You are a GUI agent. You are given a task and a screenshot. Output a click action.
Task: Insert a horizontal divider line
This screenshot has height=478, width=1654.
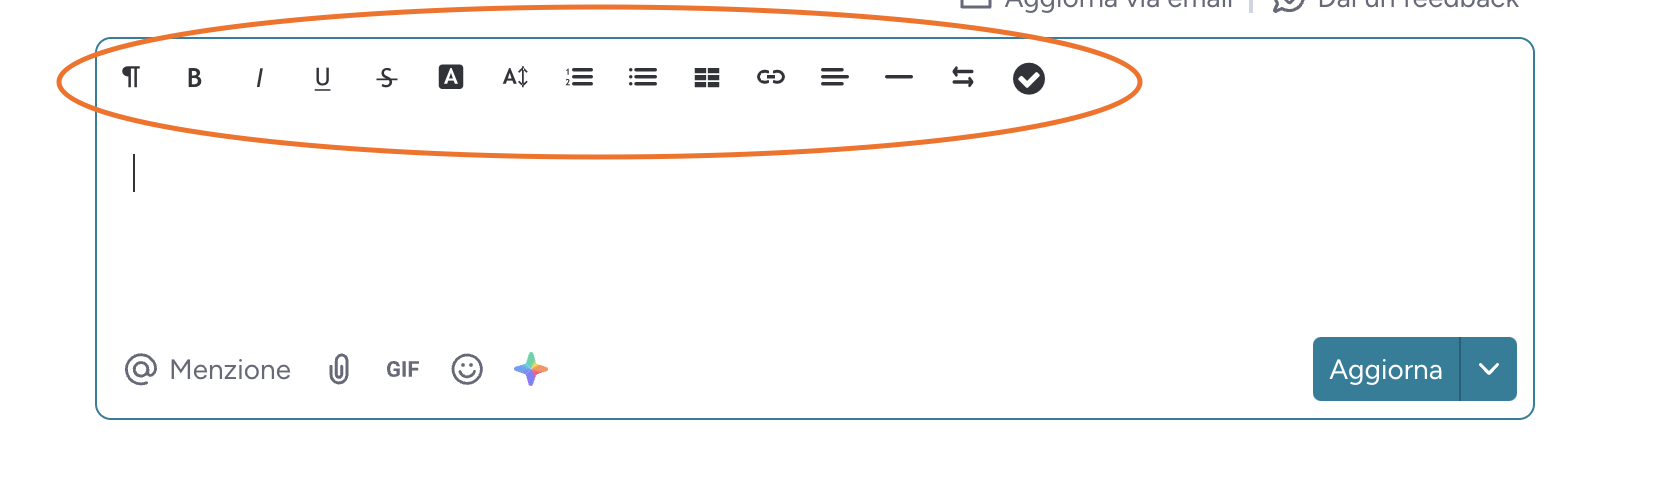point(899,77)
